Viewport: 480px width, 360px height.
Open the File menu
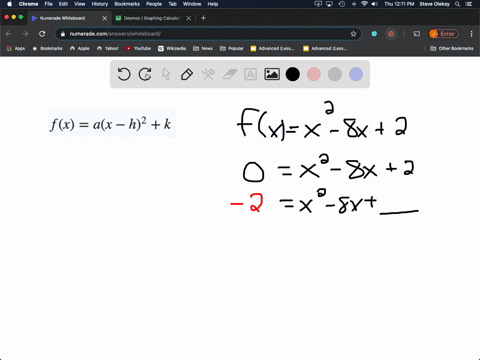49,4
